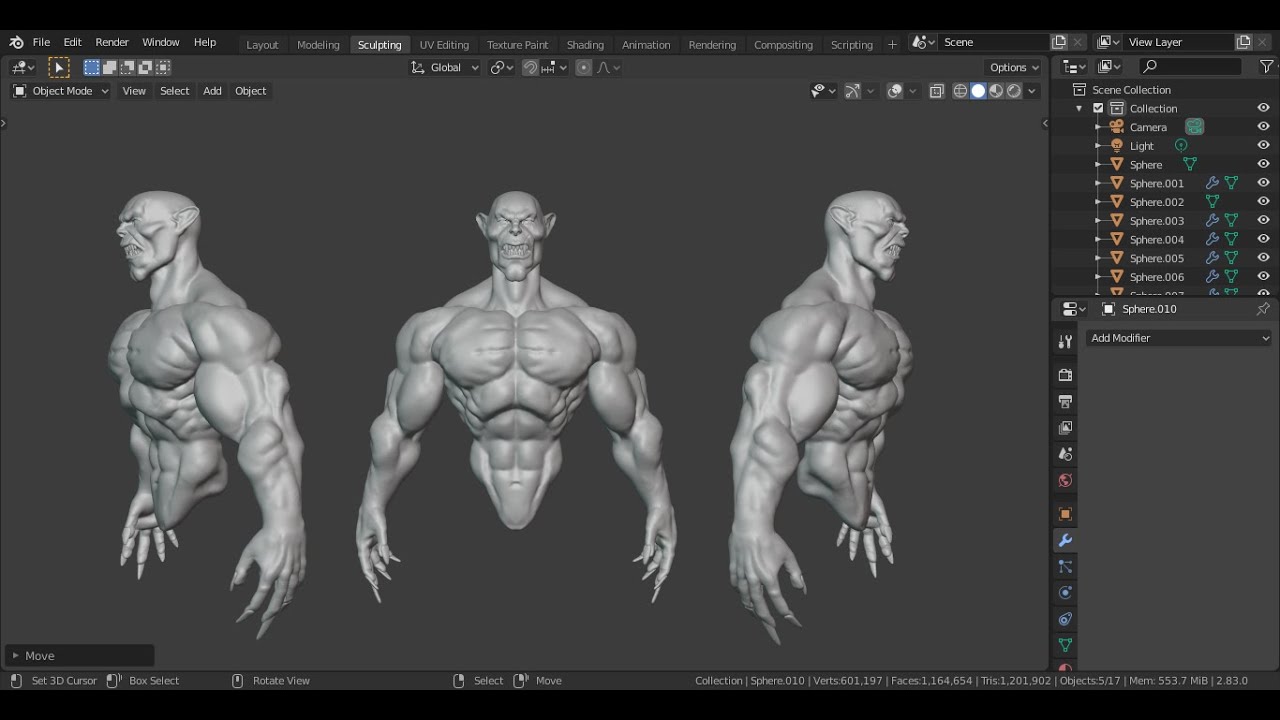Hide the Camera object via eye icon
The height and width of the screenshot is (720, 1280).
click(1263, 127)
